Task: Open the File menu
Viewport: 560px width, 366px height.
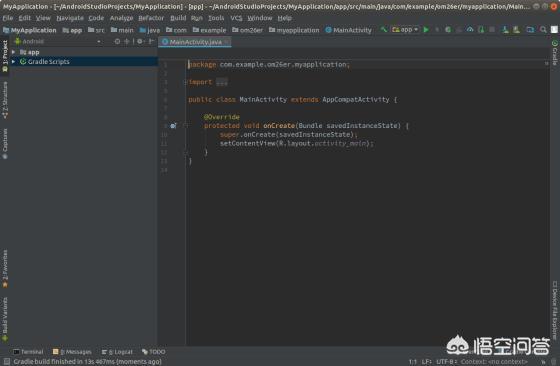Action: pyautogui.click(x=8, y=18)
